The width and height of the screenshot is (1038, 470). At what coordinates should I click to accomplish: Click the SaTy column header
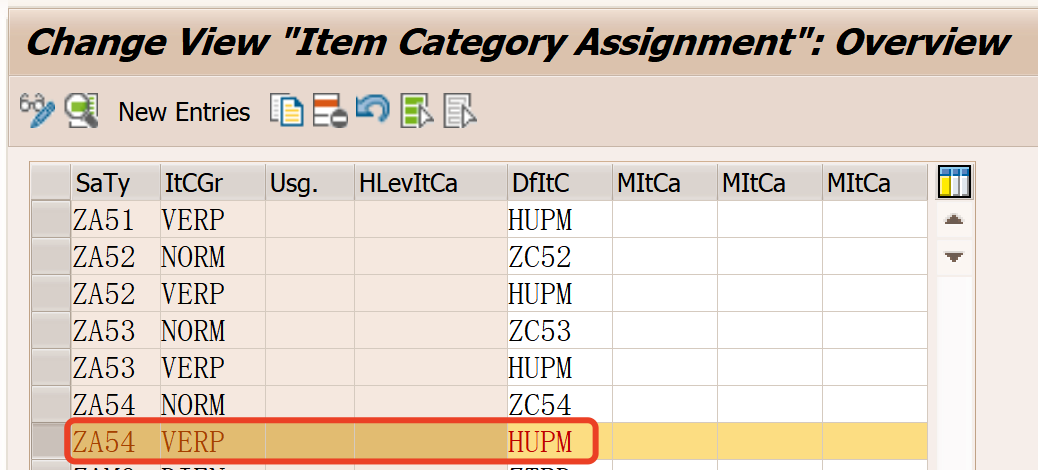pos(115,183)
